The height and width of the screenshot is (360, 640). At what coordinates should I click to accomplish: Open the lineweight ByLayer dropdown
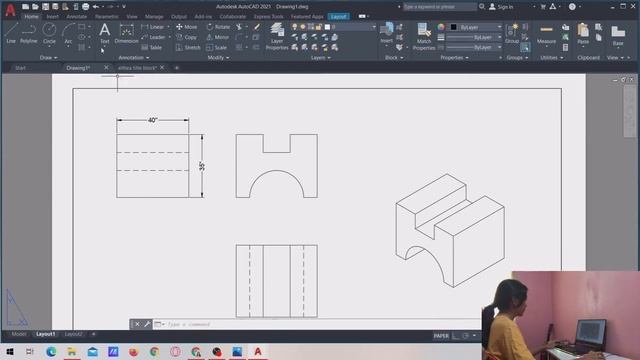tap(474, 37)
